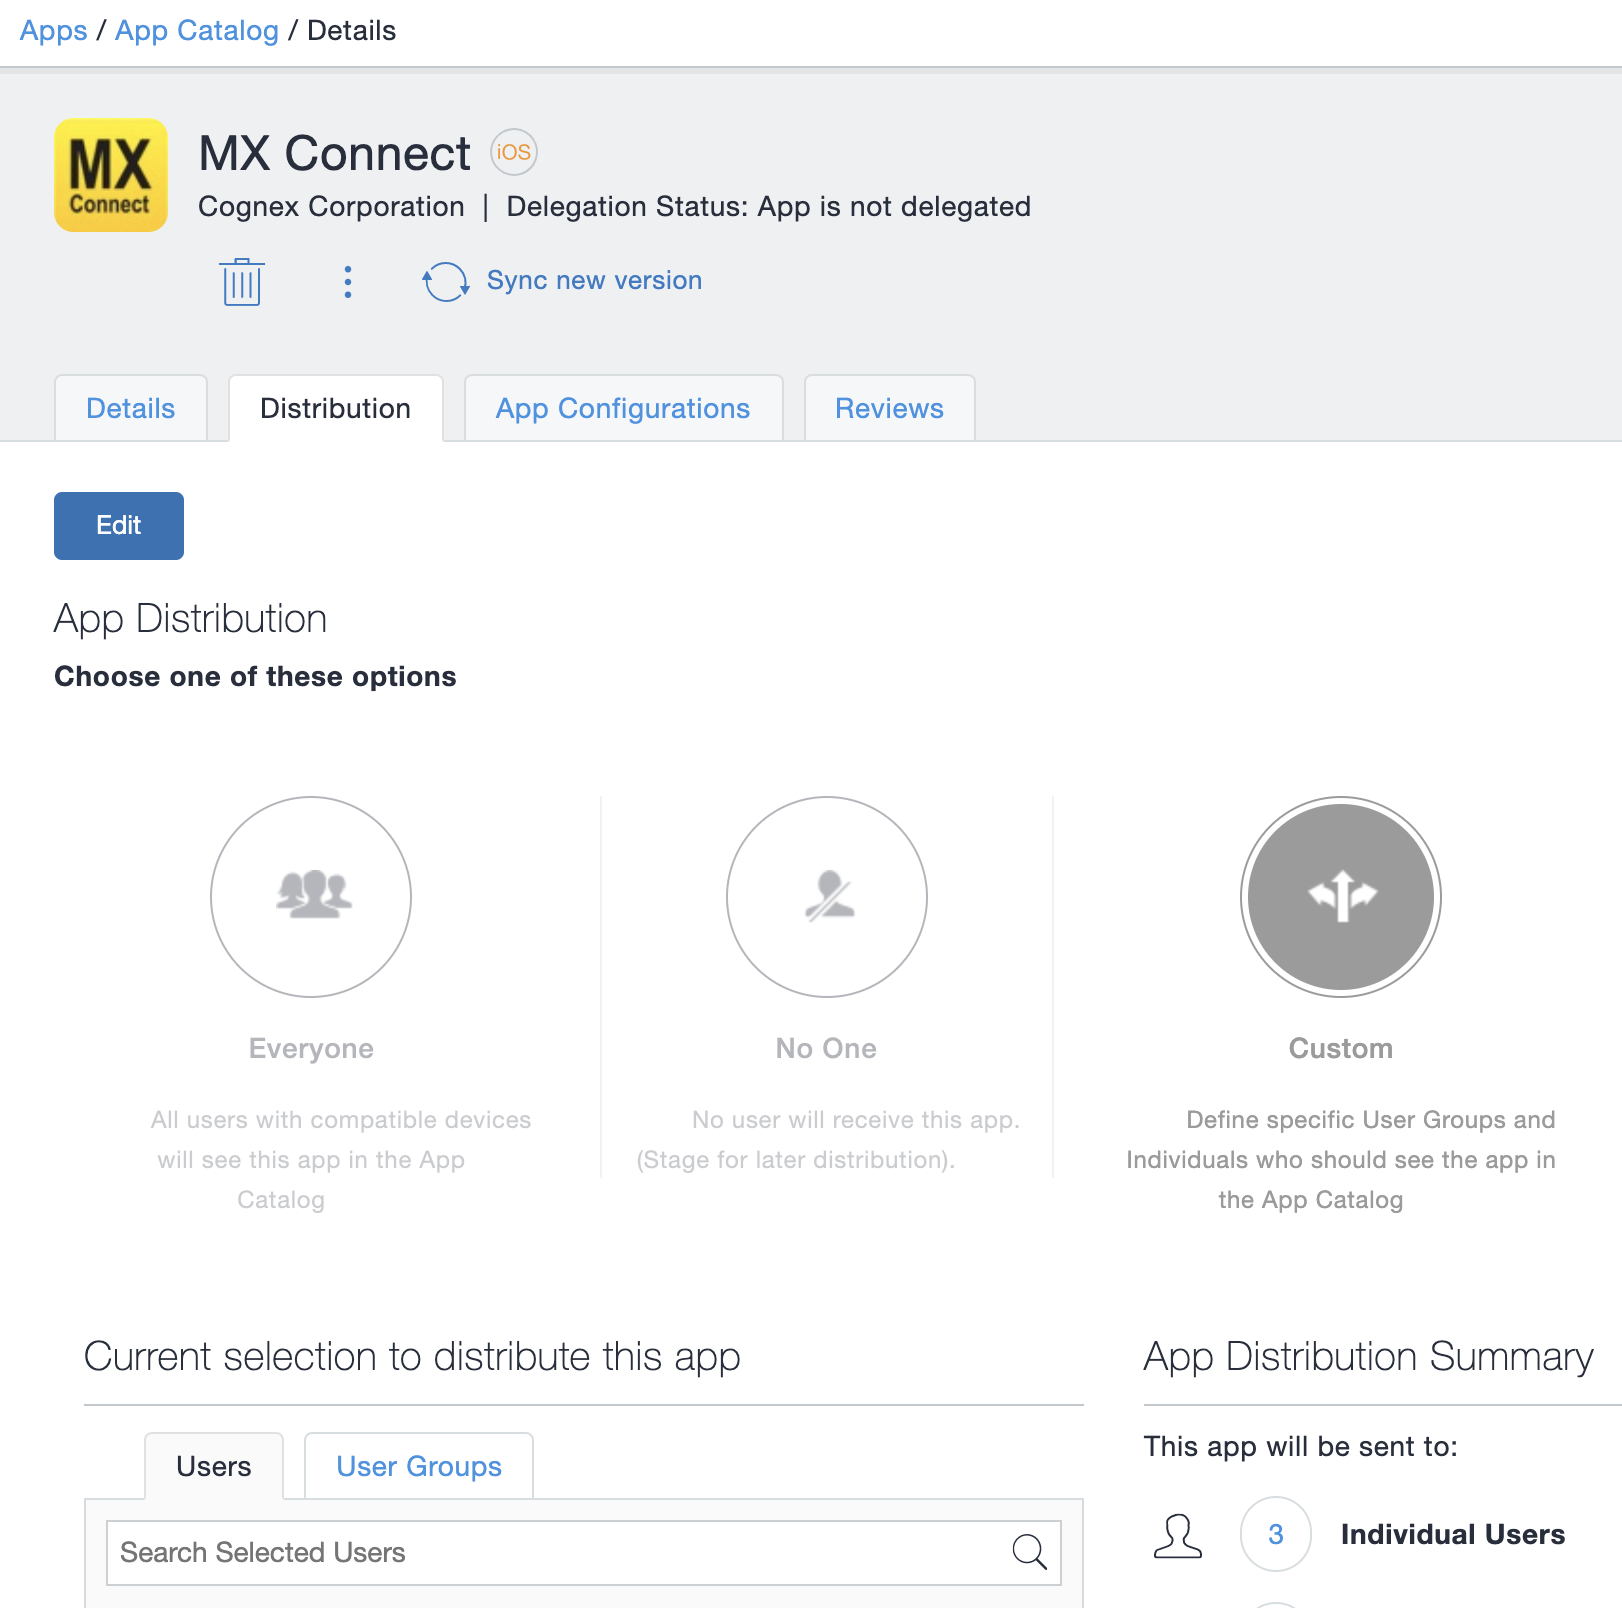Screen dimensions: 1622x1608
Task: Choose the No One distribution option icon
Action: (x=827, y=897)
